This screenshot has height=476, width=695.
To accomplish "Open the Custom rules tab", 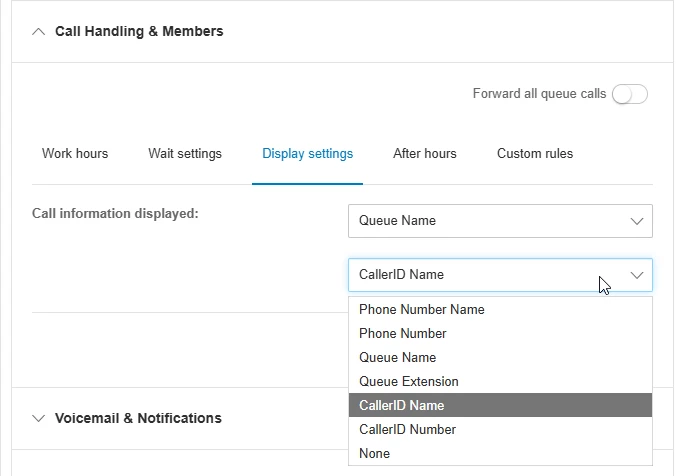I will click(x=534, y=154).
